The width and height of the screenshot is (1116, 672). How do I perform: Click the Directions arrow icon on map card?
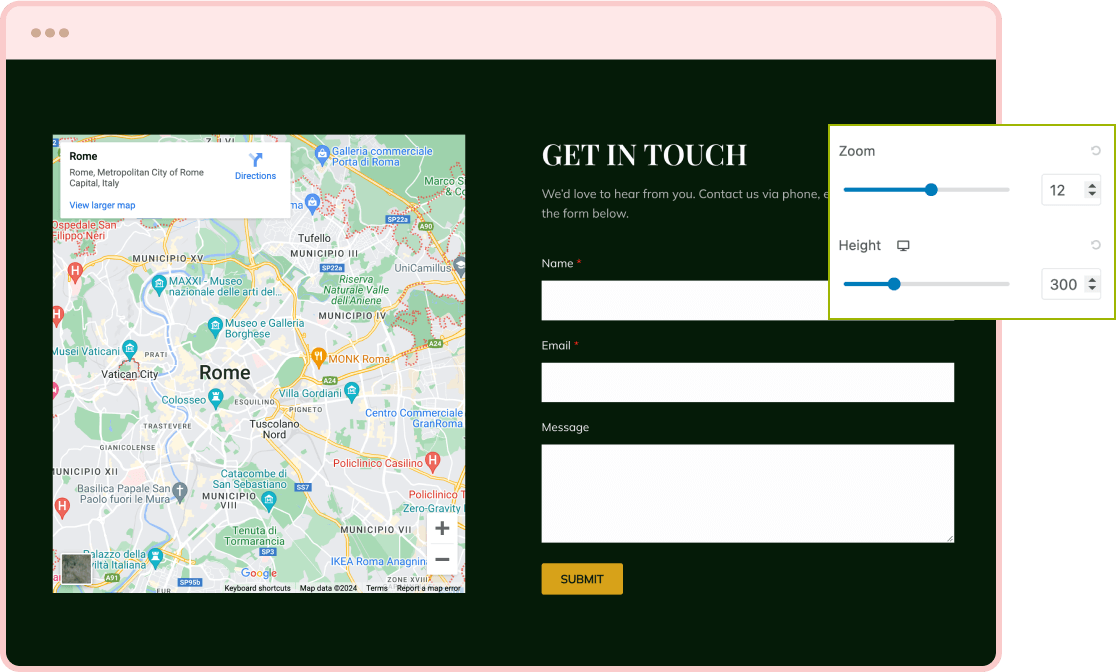click(256, 159)
